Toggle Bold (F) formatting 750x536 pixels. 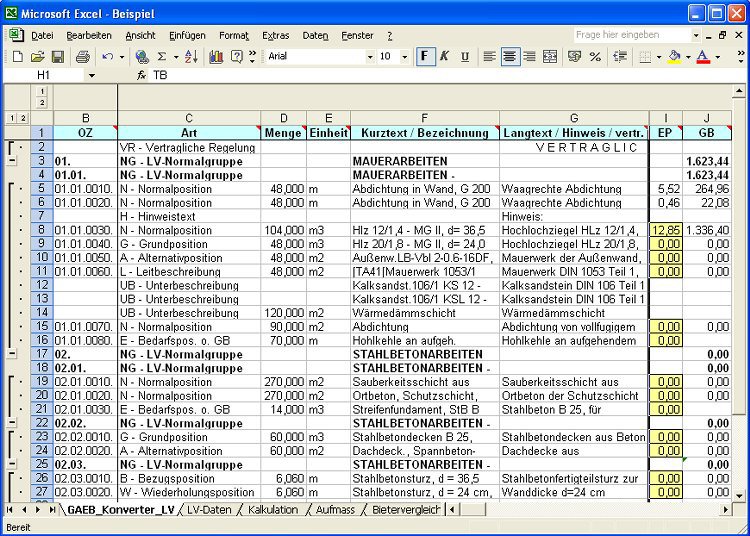coord(425,56)
